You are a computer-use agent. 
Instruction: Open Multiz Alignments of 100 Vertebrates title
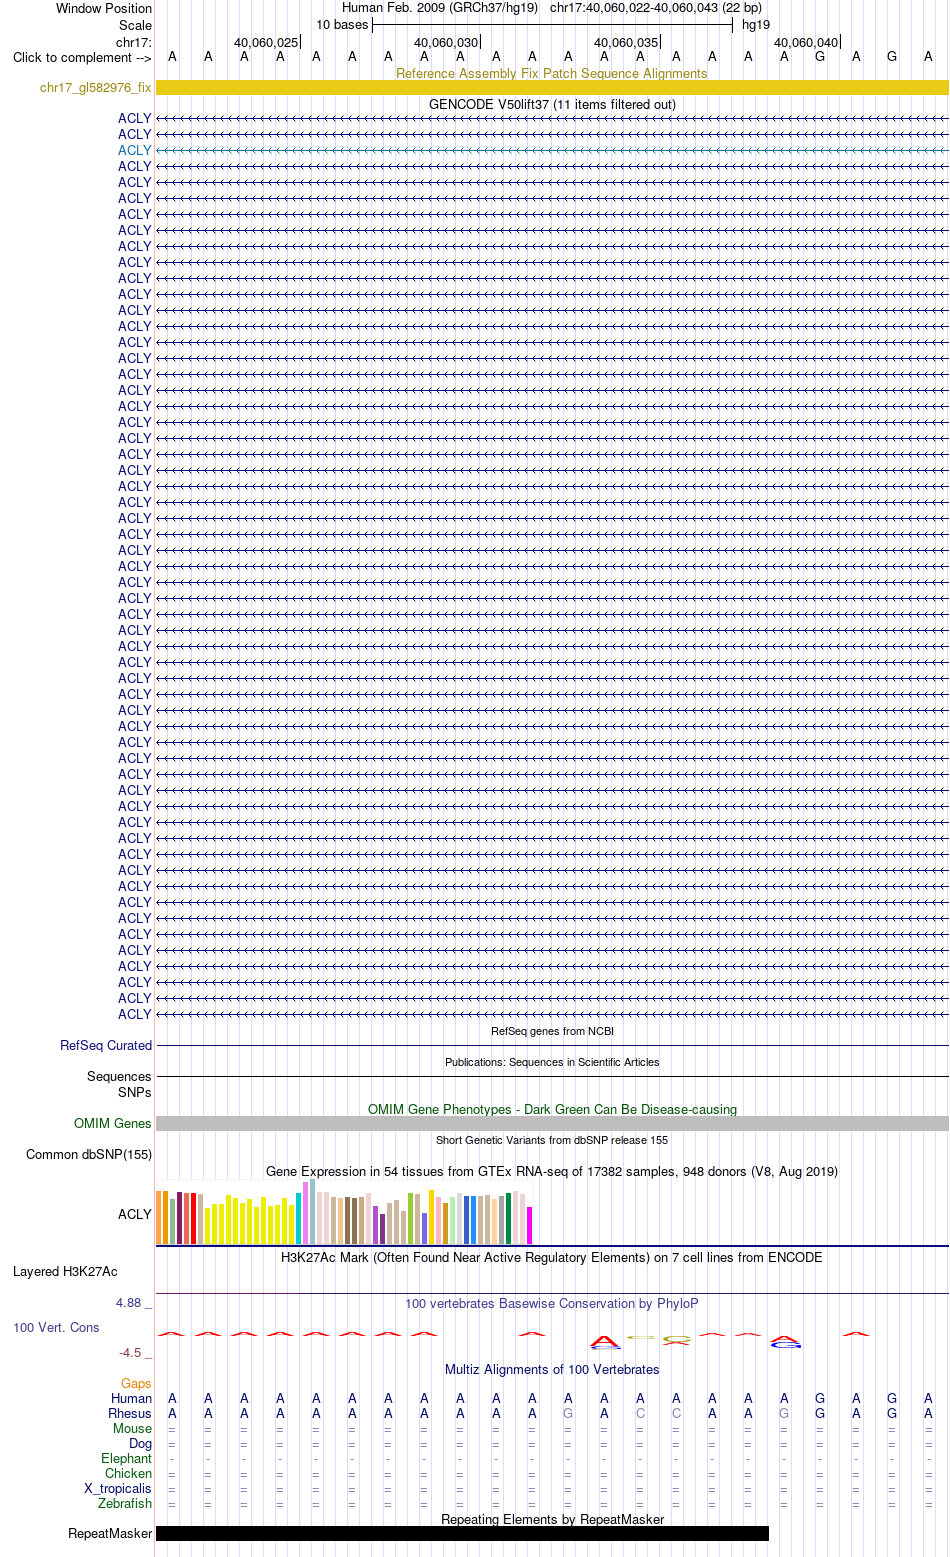click(552, 1369)
